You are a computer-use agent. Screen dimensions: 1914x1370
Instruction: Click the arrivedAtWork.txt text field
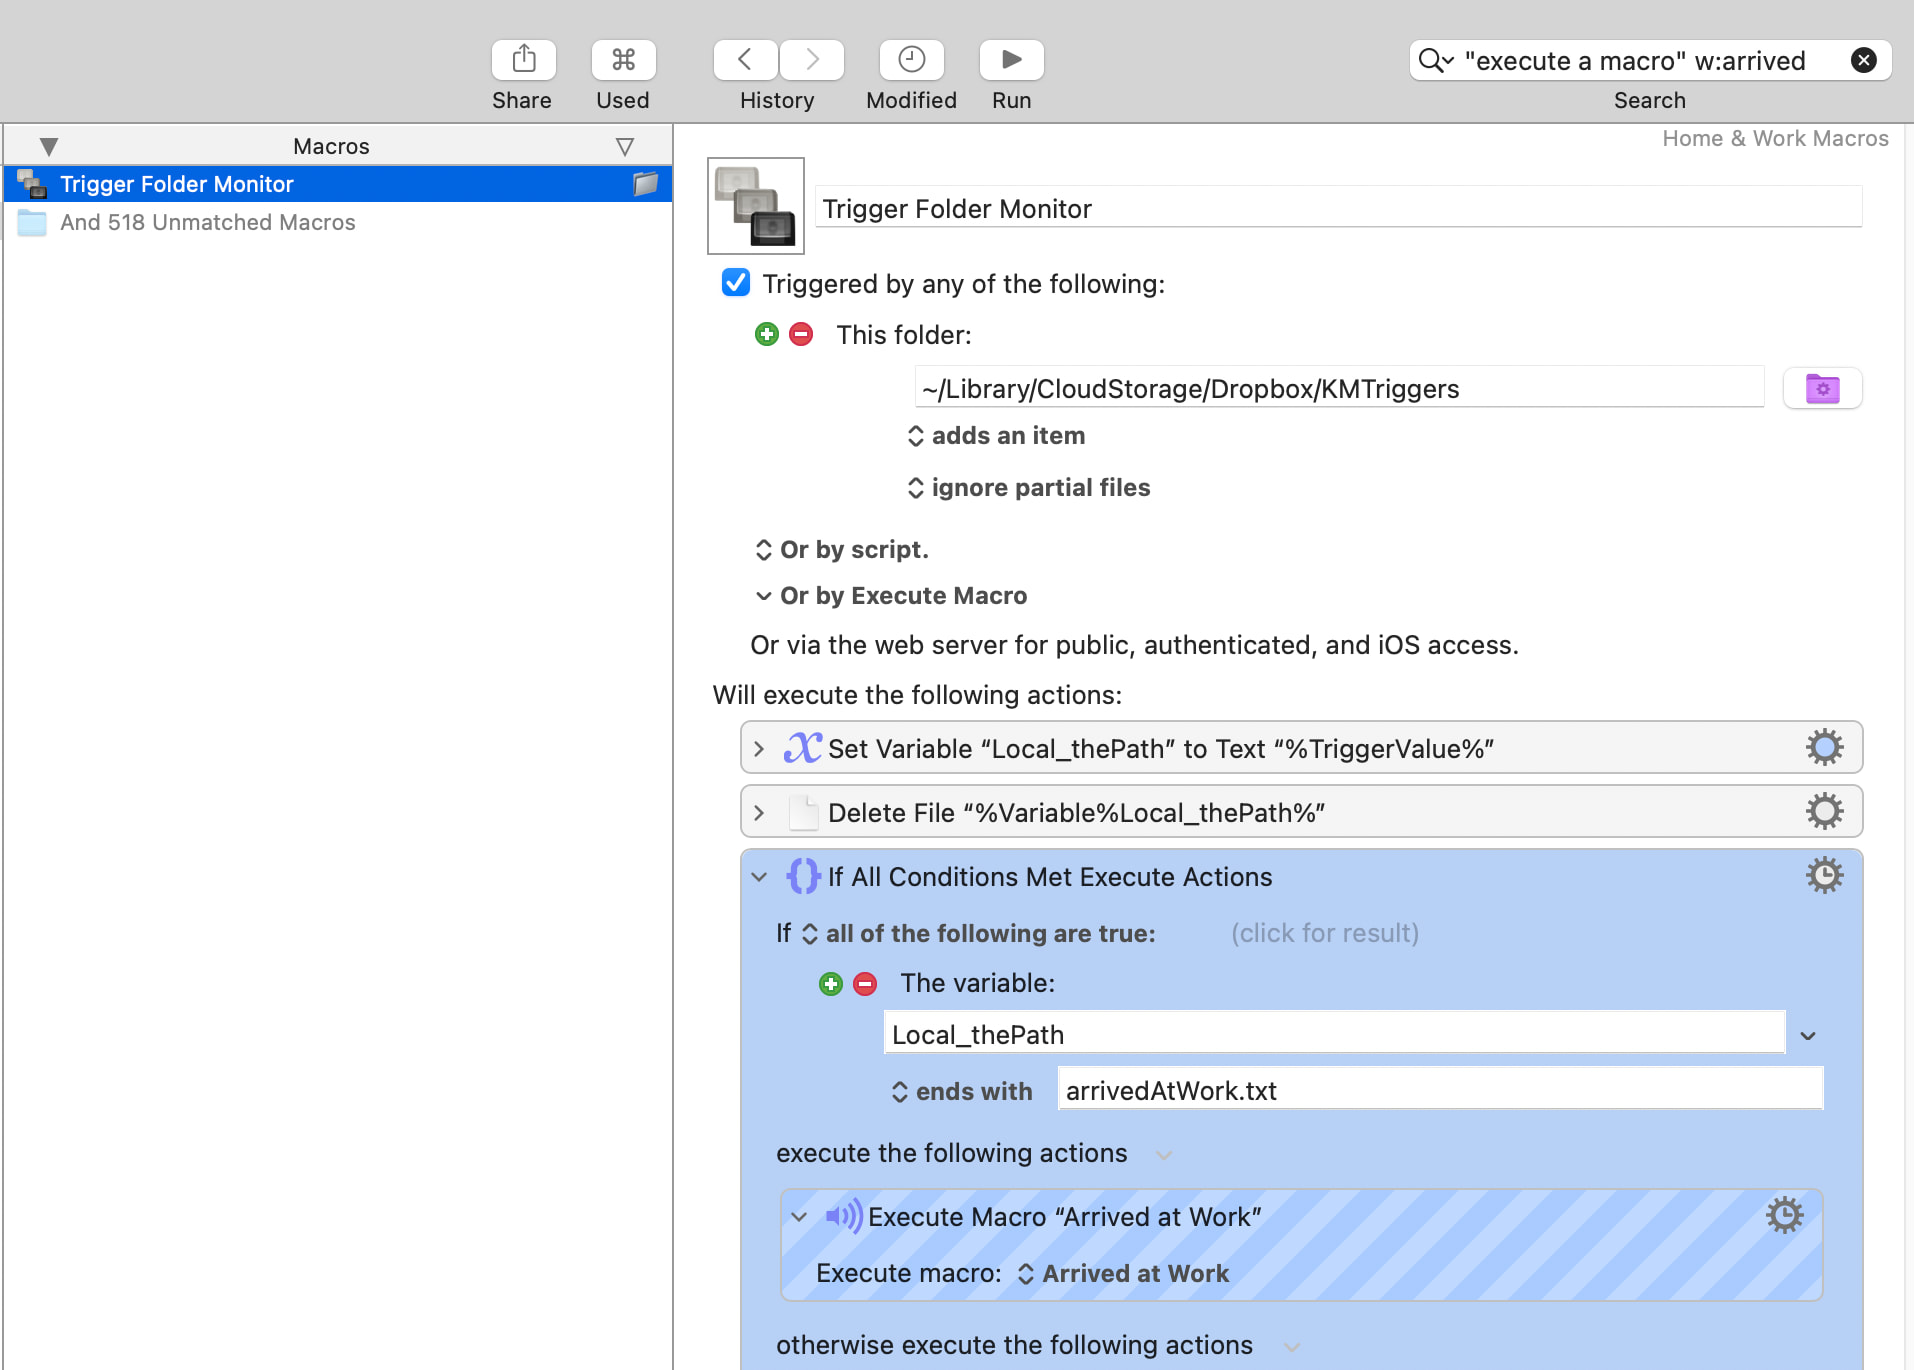click(1439, 1090)
